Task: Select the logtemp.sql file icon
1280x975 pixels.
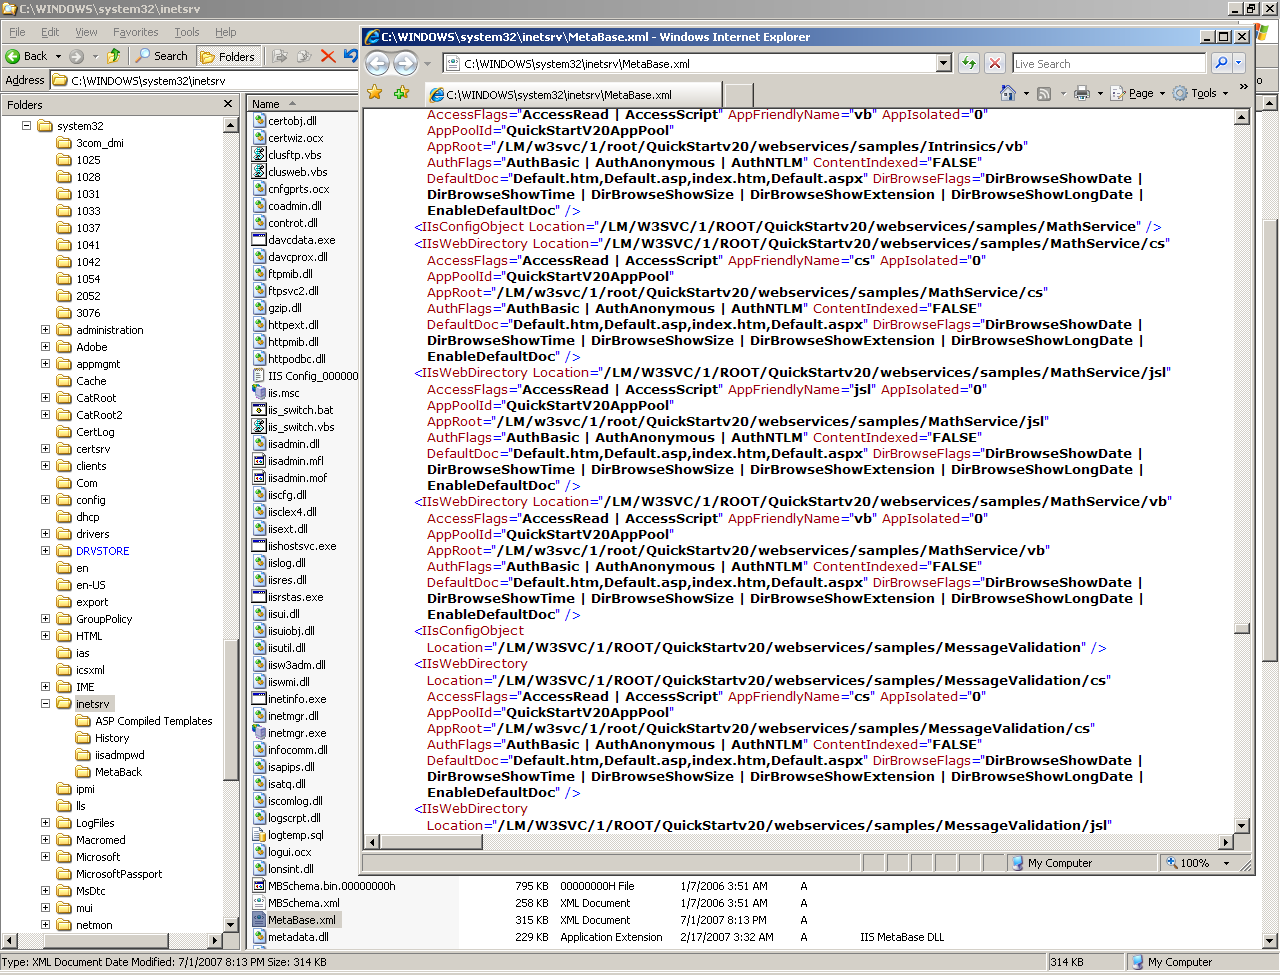Action: 259,835
